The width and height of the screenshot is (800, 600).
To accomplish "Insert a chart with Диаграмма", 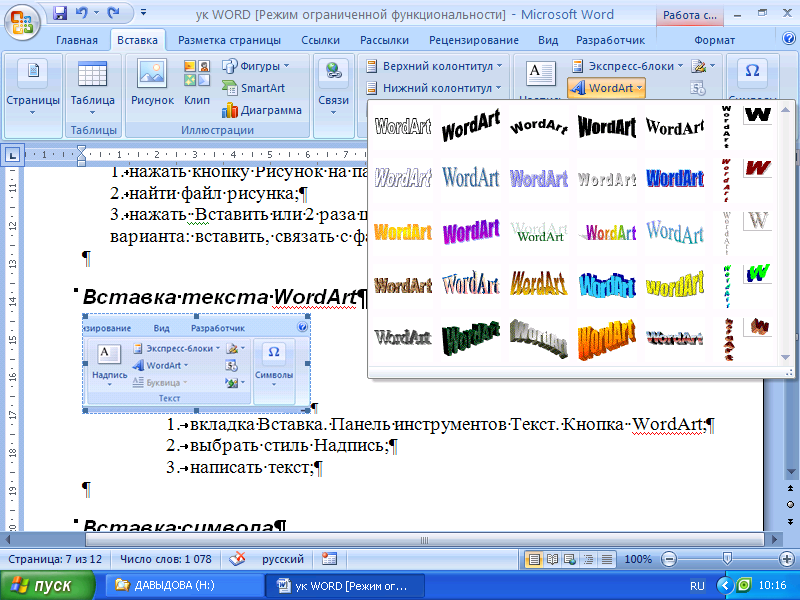I will tap(262, 110).
